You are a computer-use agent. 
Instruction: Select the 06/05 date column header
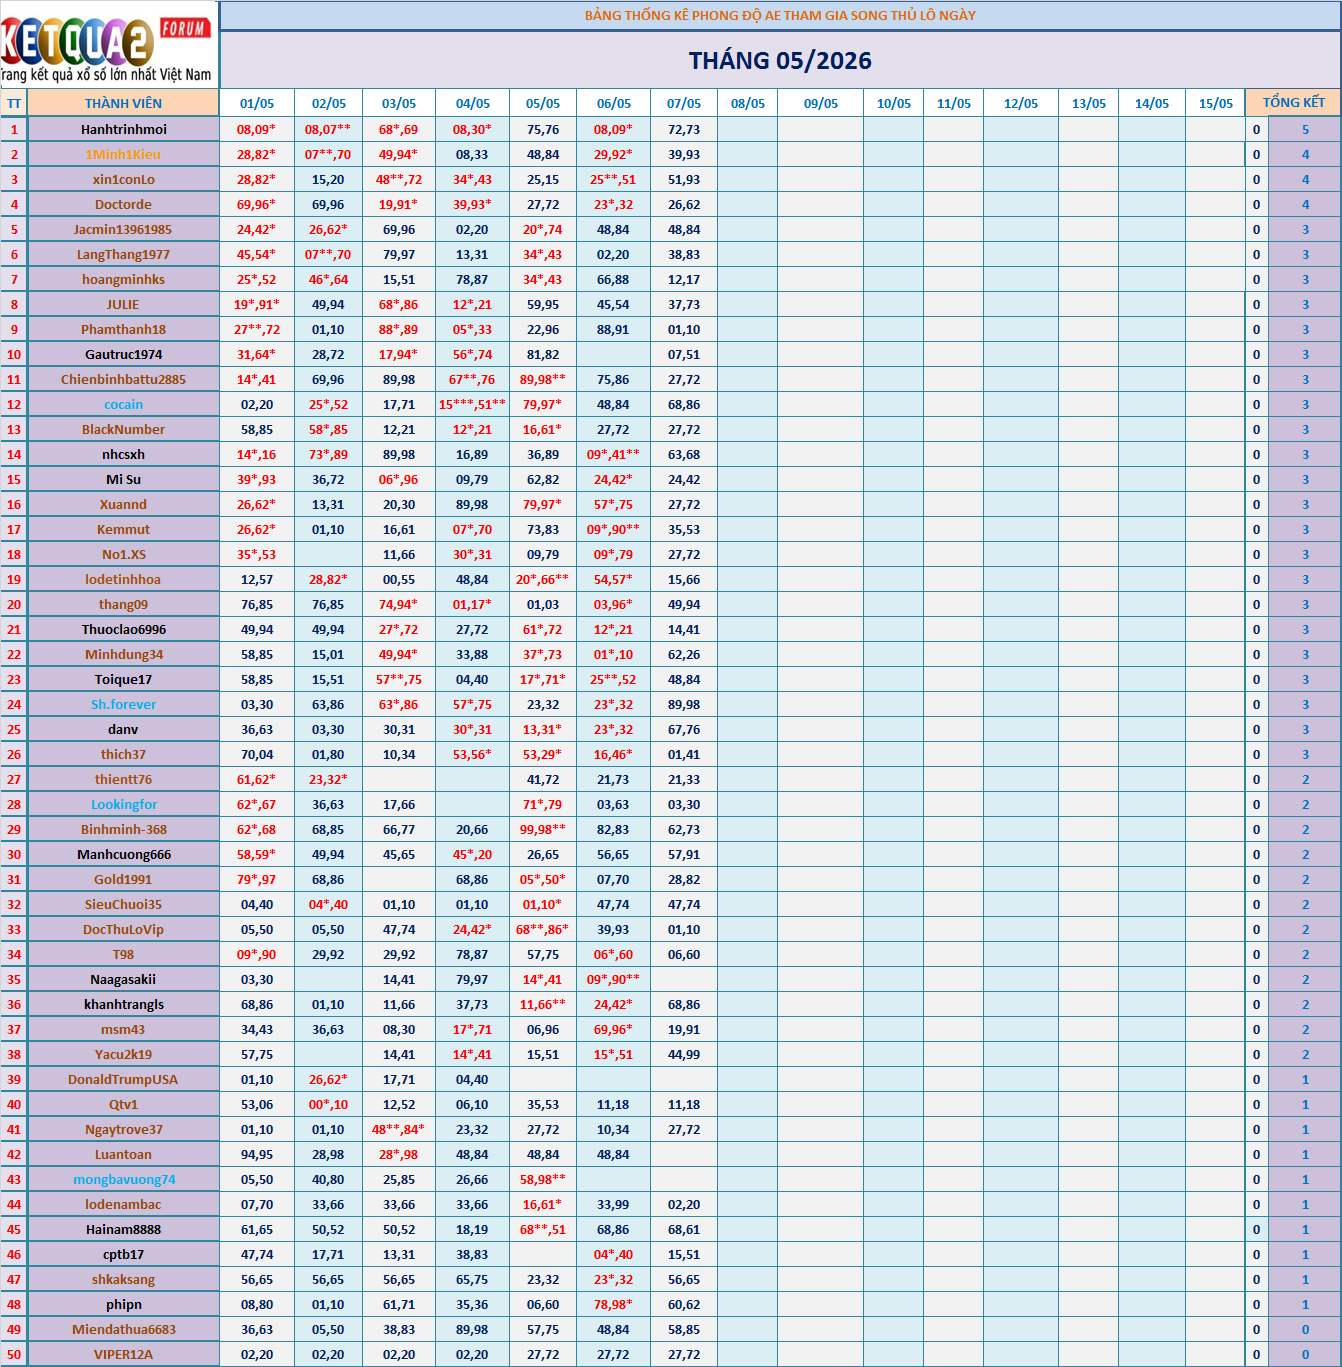point(614,103)
